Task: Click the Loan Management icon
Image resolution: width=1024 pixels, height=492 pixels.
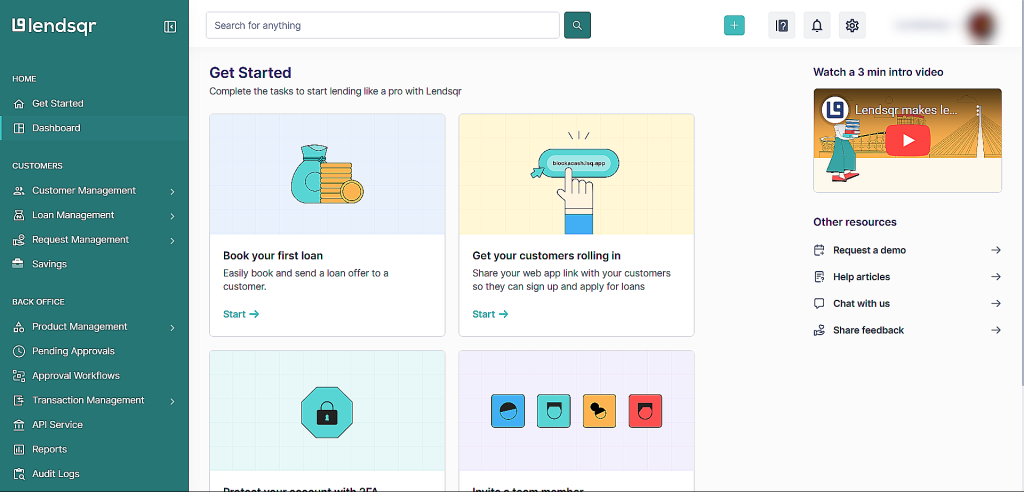Action: click(19, 215)
